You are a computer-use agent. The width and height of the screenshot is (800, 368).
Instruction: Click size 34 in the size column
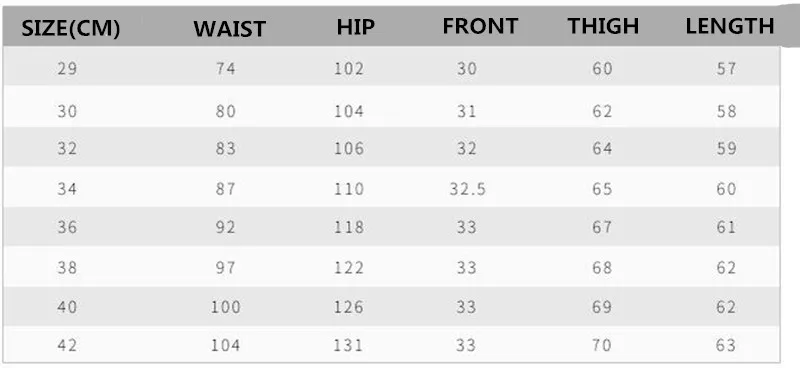point(67,189)
